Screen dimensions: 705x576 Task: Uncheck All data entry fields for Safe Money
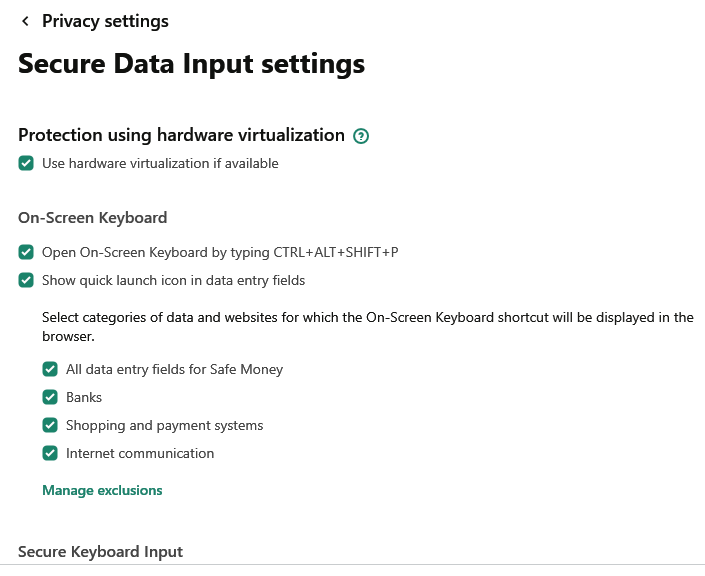(x=50, y=369)
